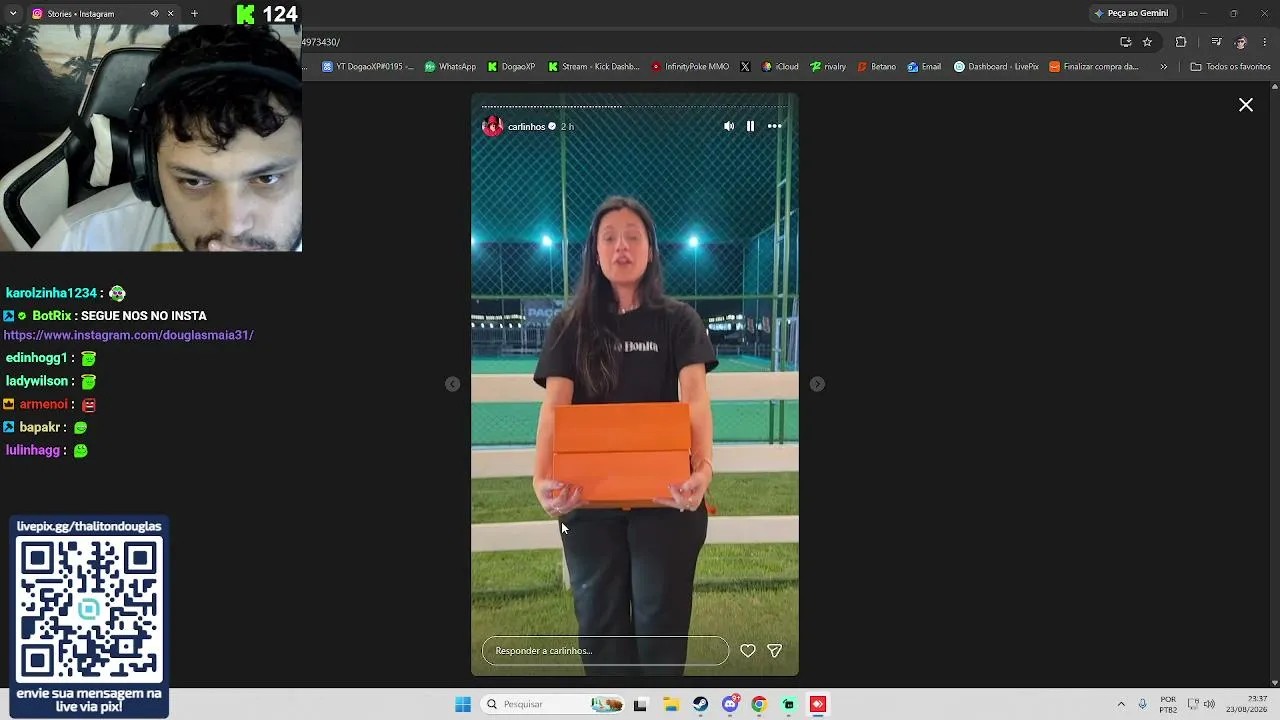Viewport: 1280px width, 720px height.
Task: Go to the previous story
Action: 453,384
